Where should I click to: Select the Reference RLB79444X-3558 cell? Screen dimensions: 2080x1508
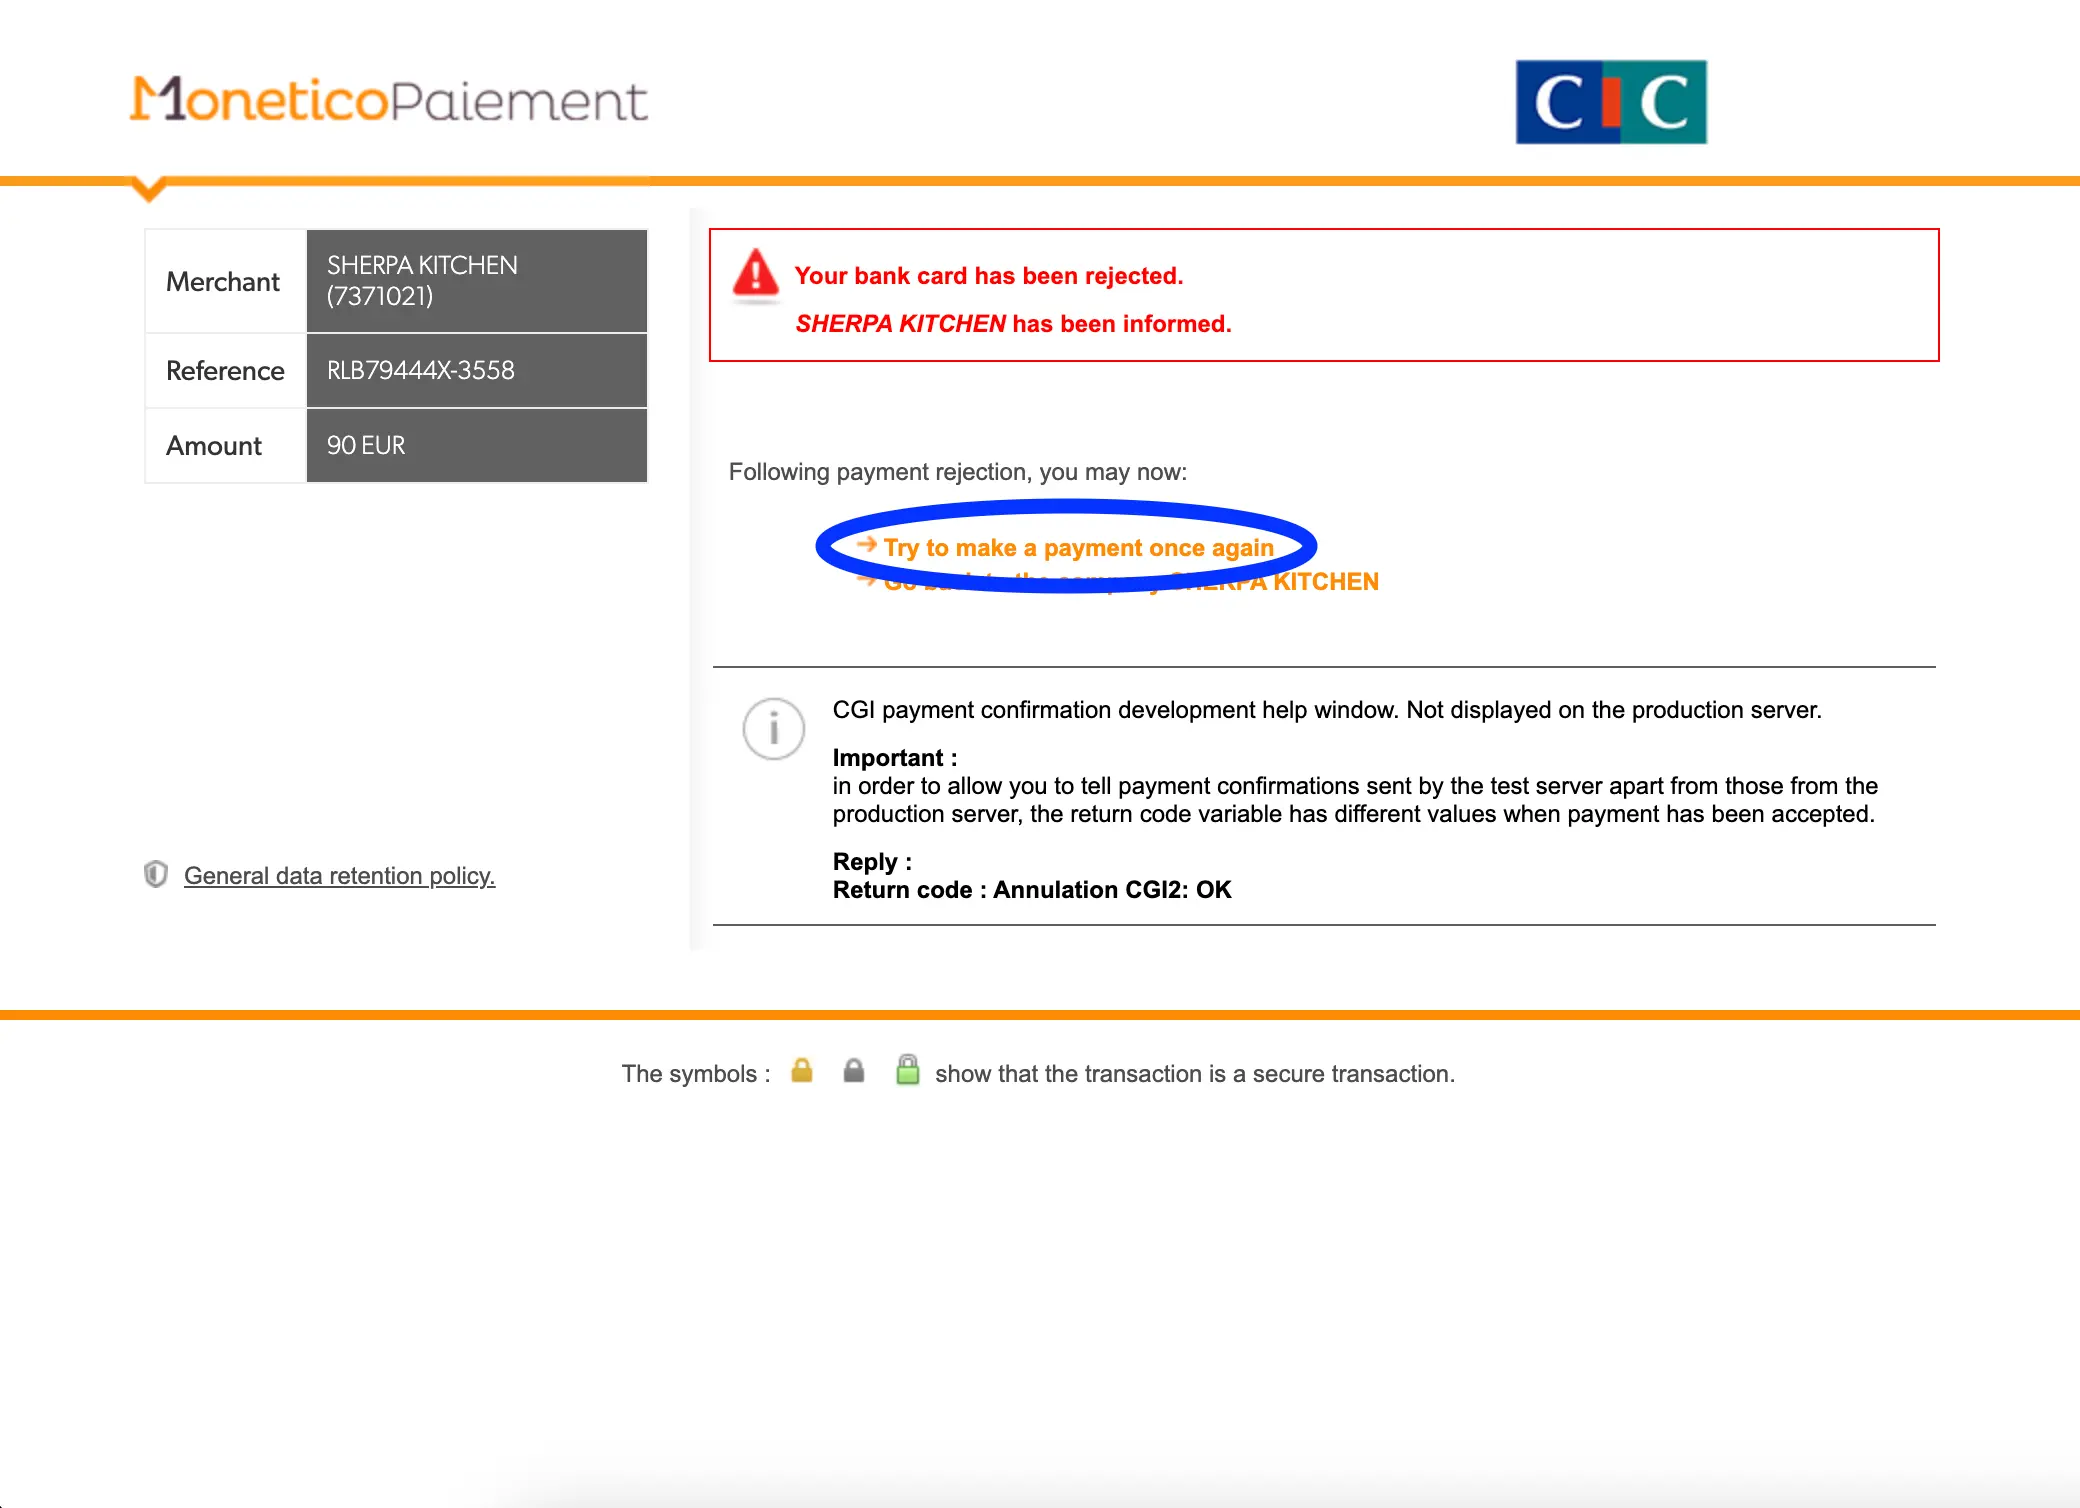click(476, 370)
